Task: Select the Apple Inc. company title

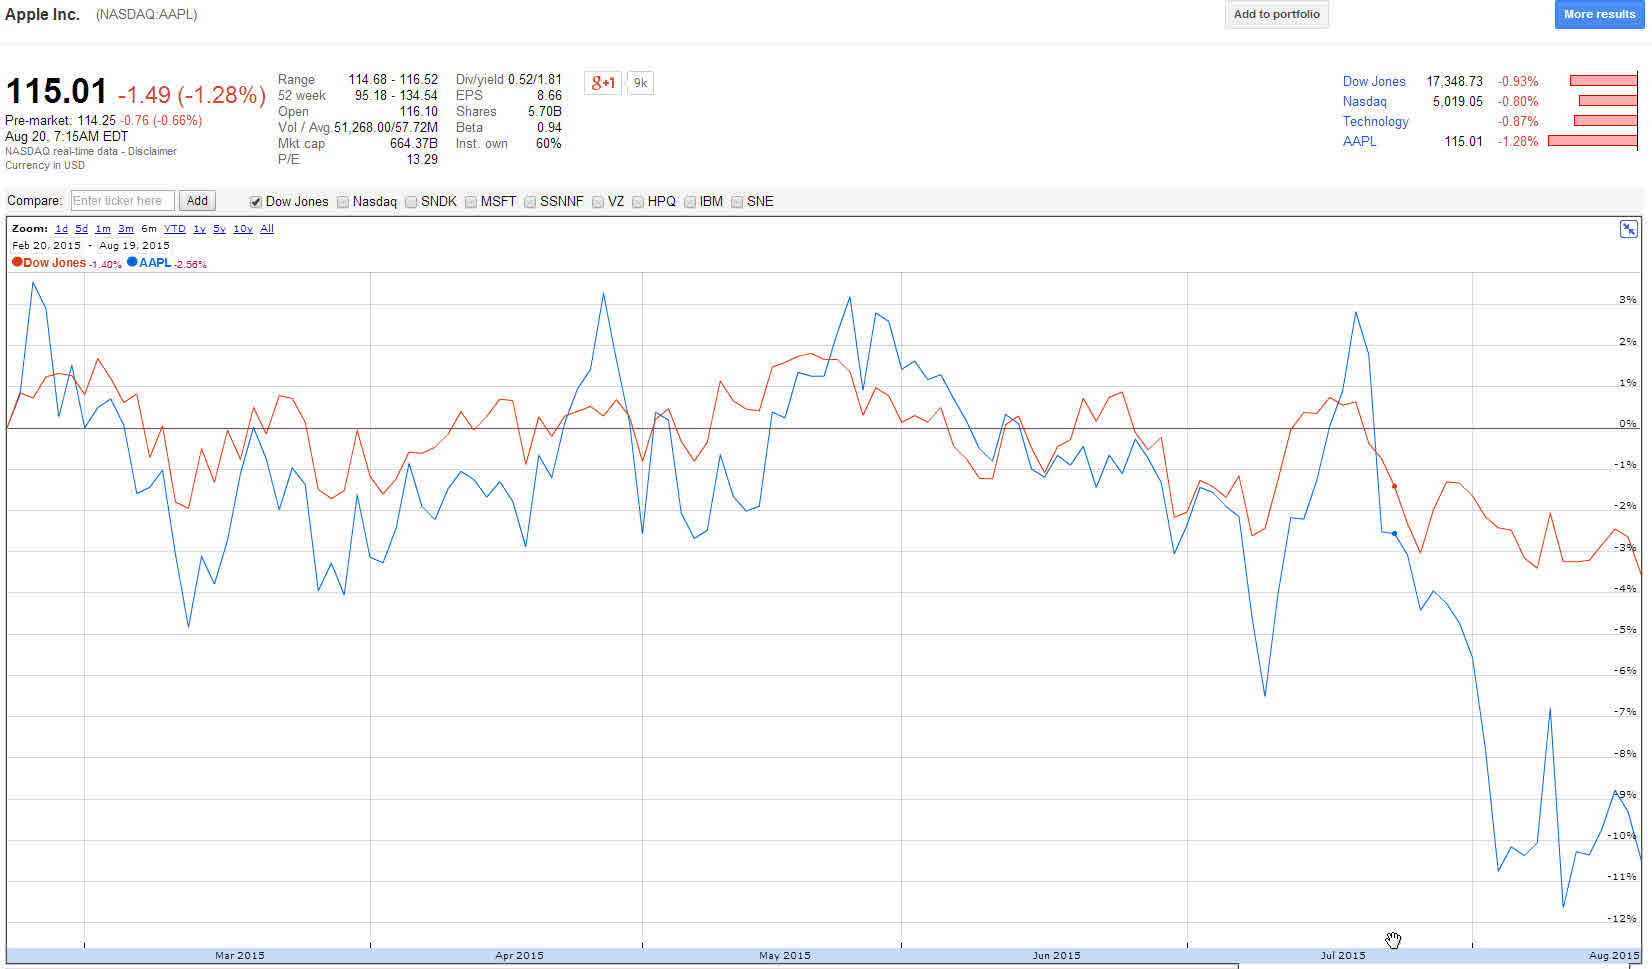Action: pos(42,15)
